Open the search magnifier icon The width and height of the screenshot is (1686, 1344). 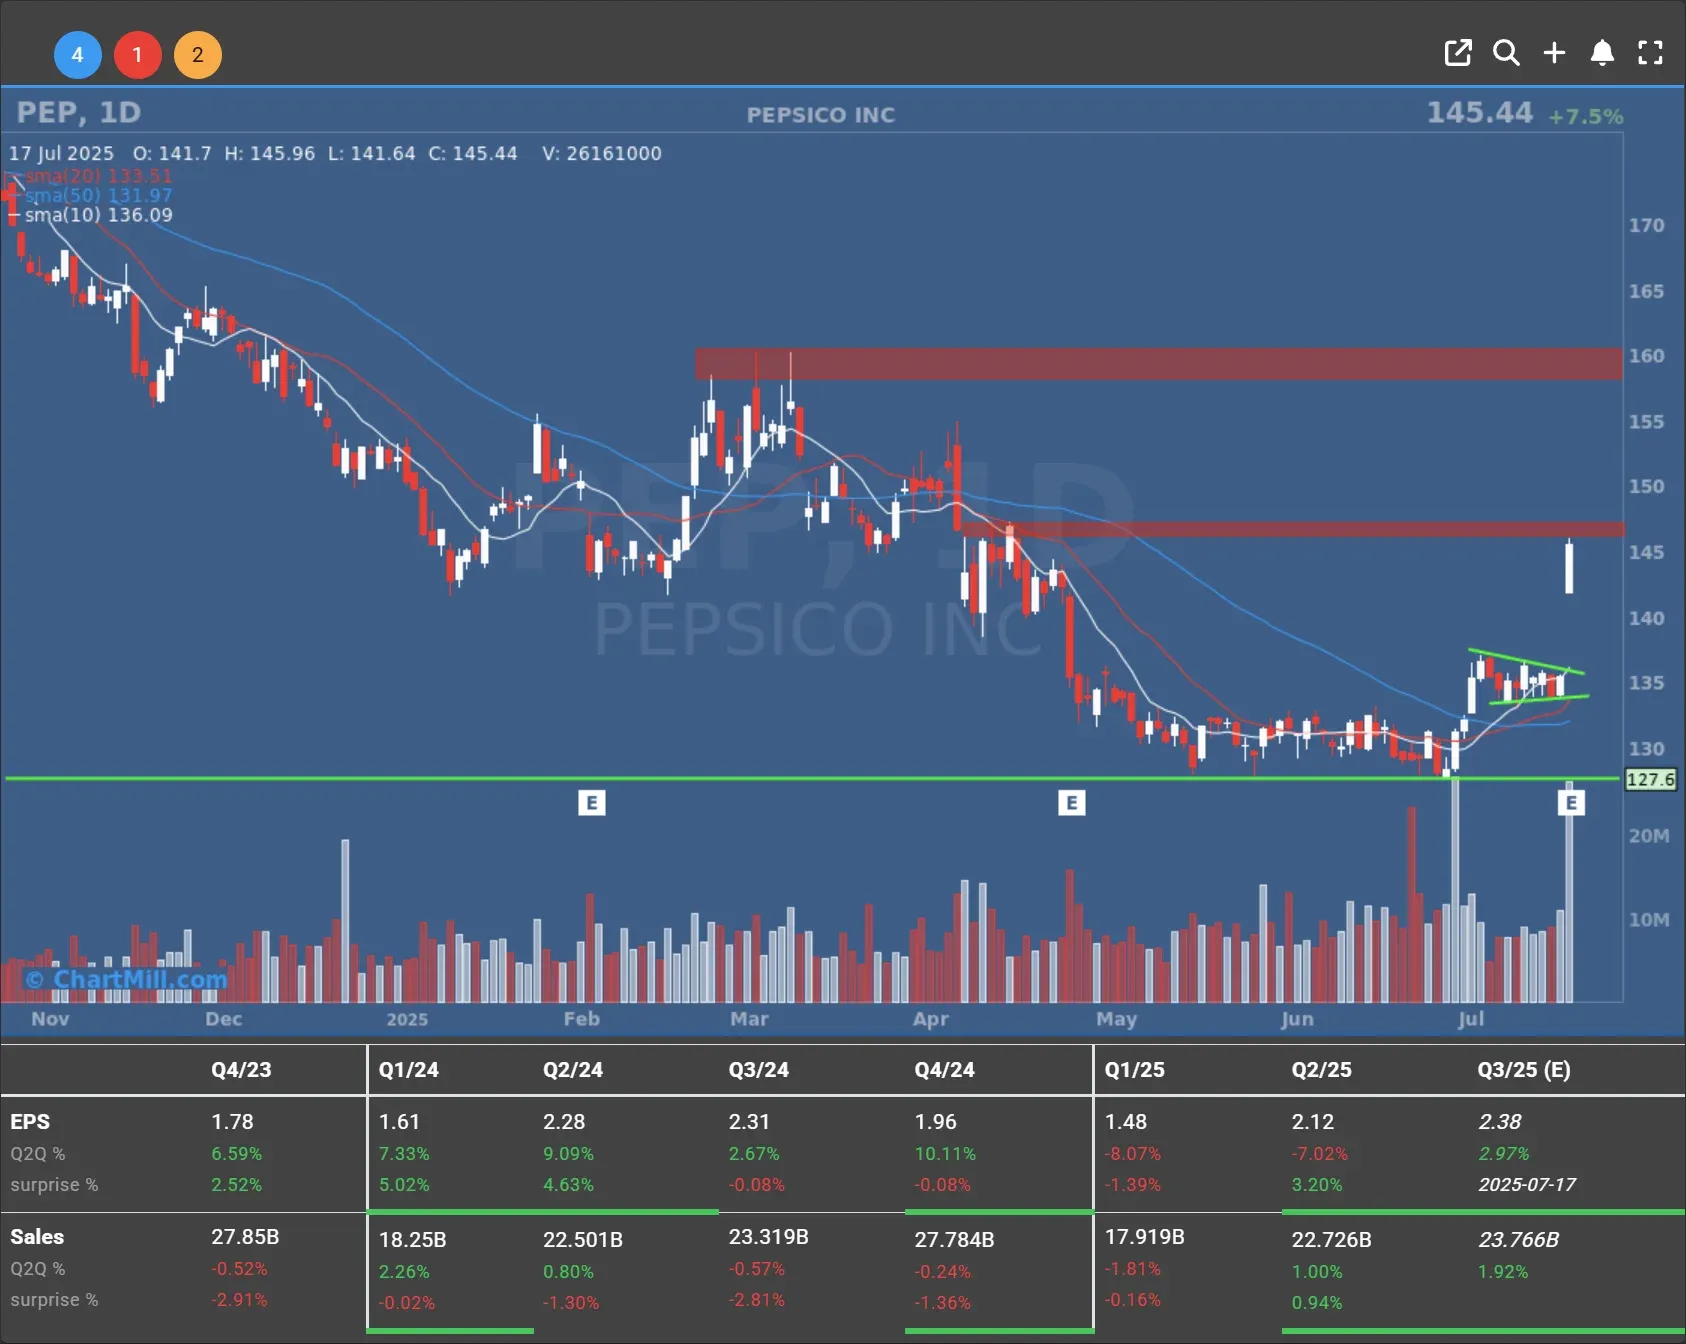[1506, 53]
